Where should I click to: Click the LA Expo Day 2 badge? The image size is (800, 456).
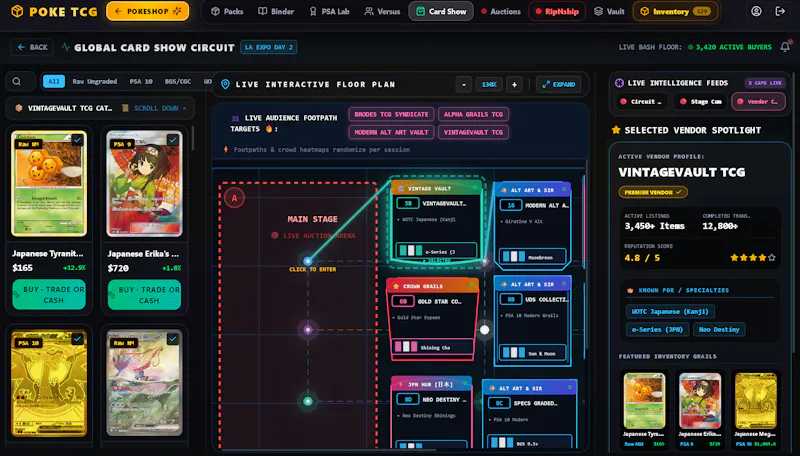click(x=269, y=47)
